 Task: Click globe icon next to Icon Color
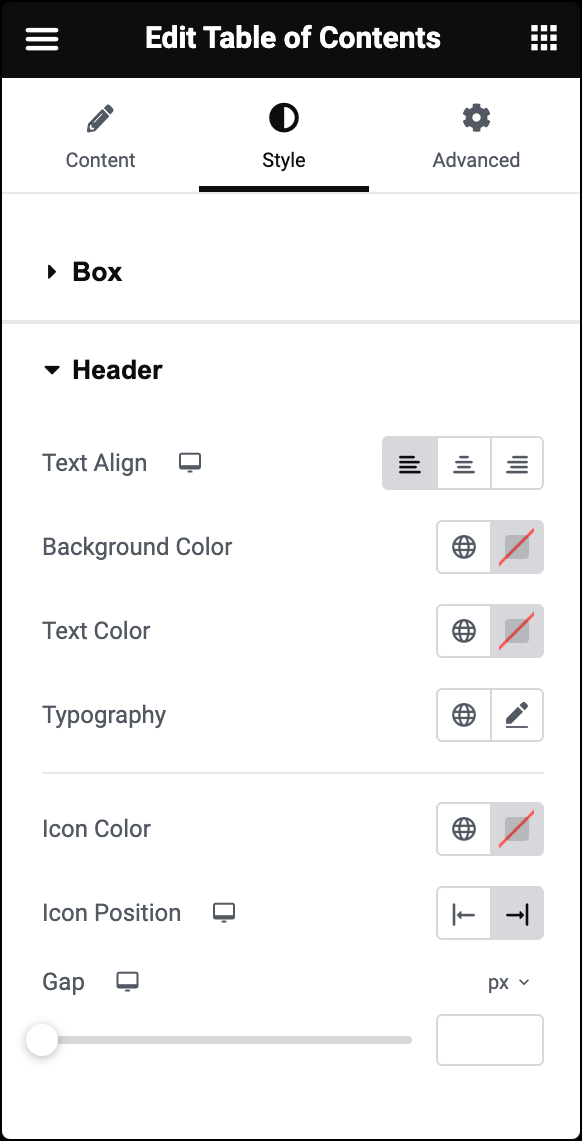(463, 829)
